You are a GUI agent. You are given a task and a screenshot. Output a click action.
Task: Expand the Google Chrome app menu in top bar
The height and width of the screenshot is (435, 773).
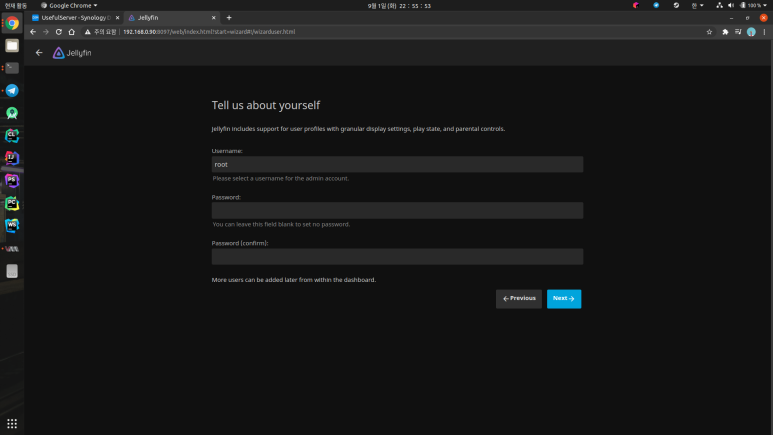point(69,5)
